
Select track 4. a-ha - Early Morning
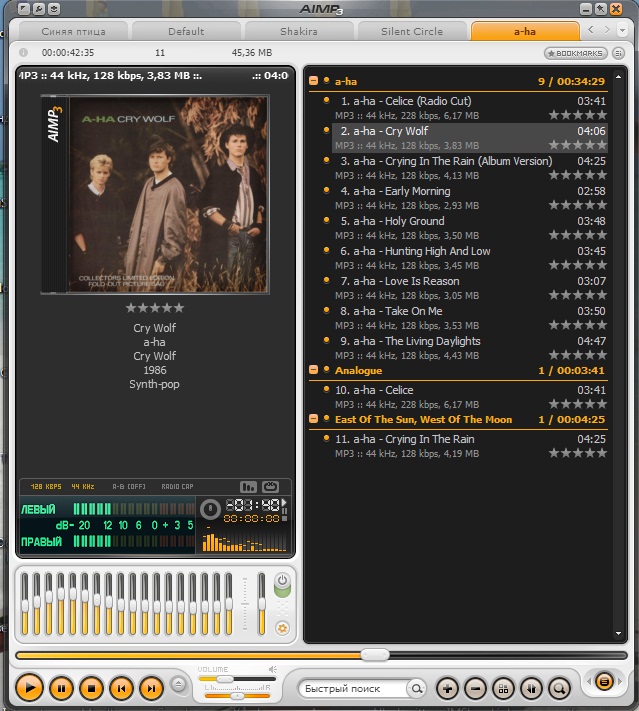pos(470,198)
